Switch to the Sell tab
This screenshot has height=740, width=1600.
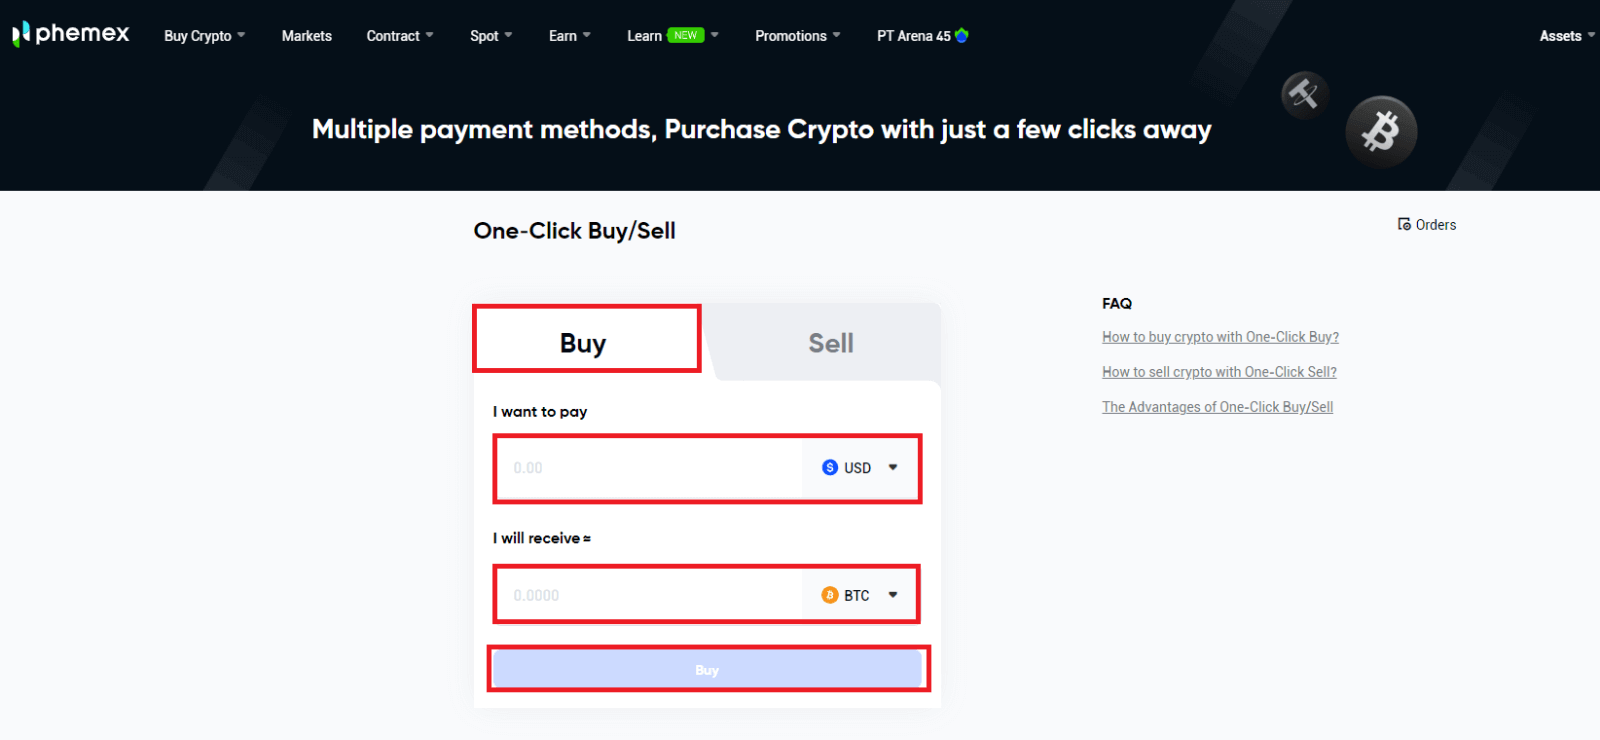click(x=830, y=343)
